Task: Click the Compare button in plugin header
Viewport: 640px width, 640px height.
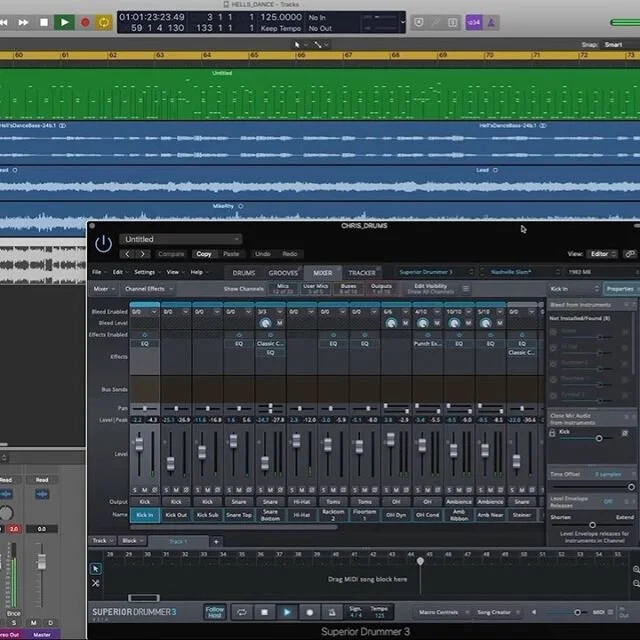Action: coord(171,254)
